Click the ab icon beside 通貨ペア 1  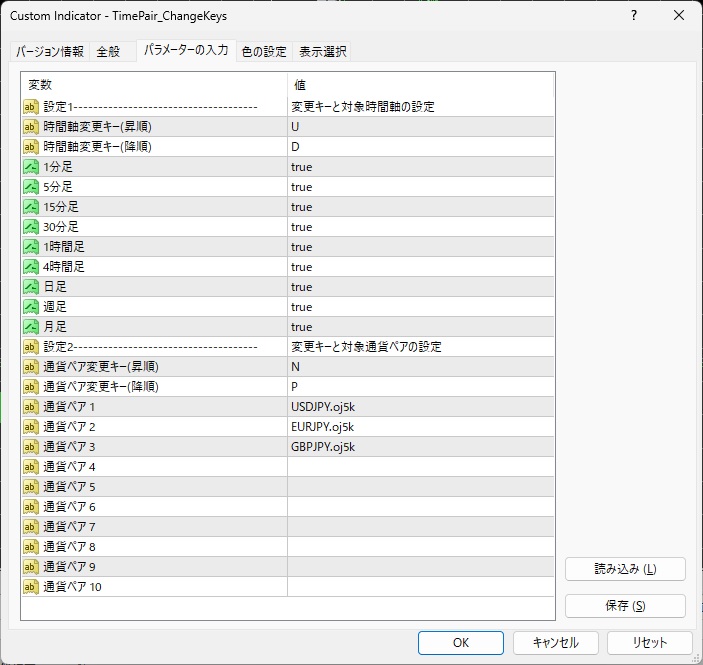[31, 407]
